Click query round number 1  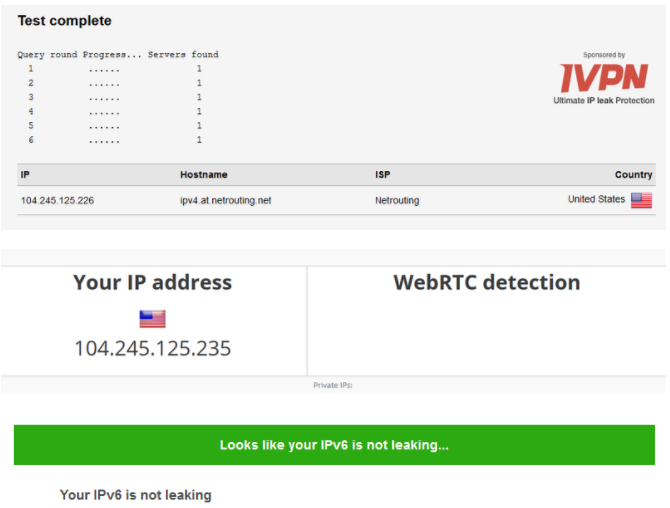pyautogui.click(x=31, y=68)
